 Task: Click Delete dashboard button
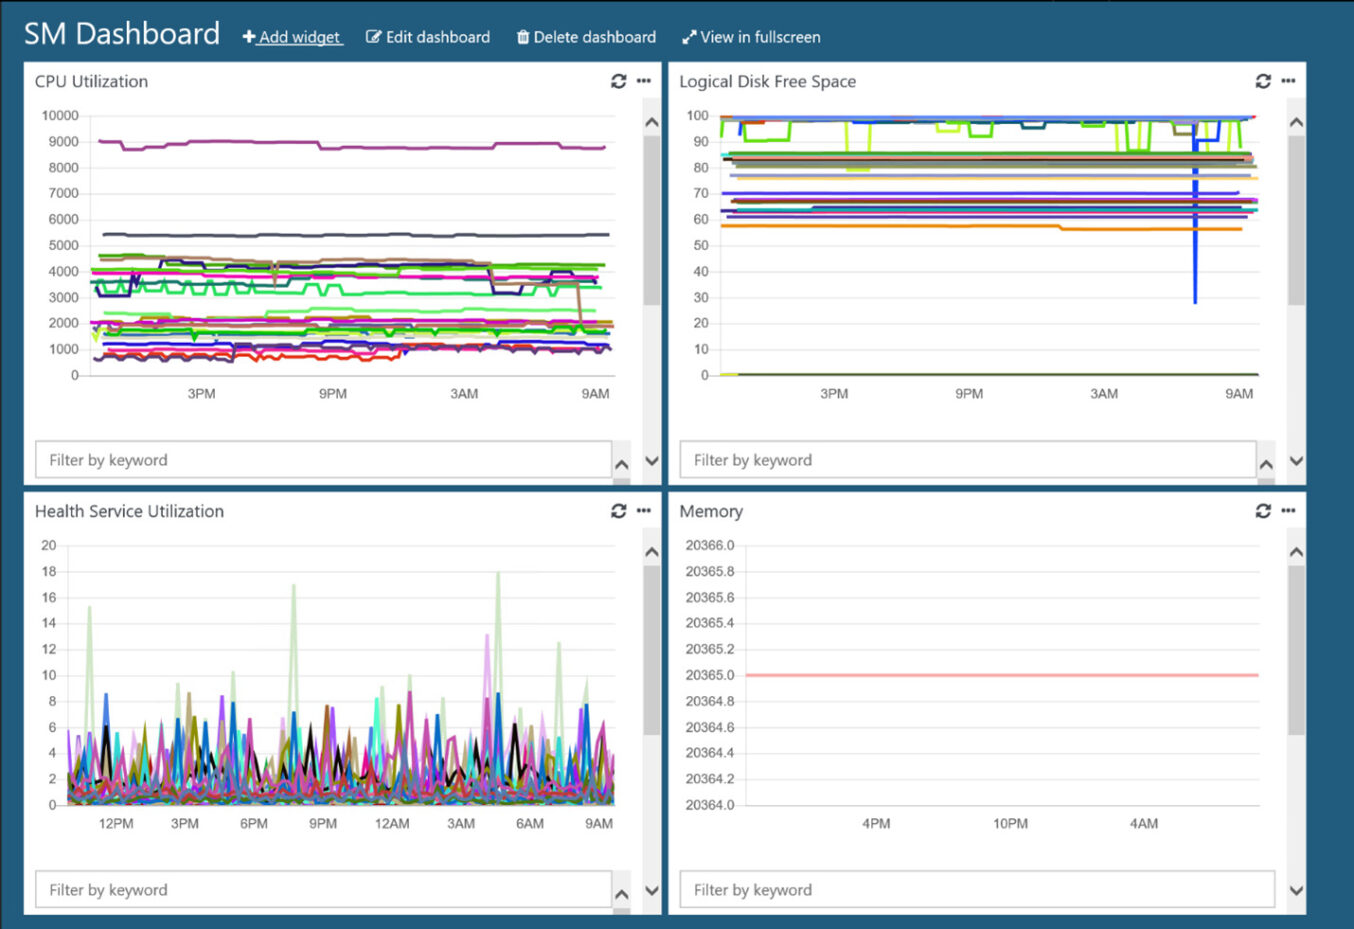click(586, 37)
